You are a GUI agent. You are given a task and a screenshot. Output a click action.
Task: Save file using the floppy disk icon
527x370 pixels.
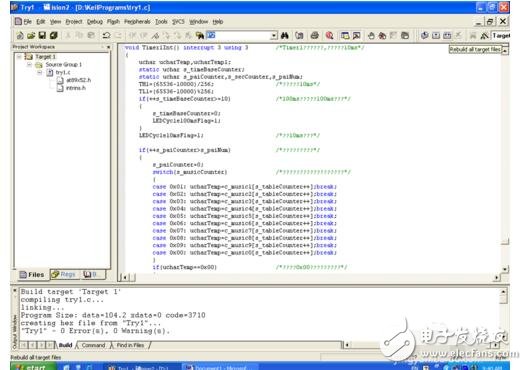tap(42, 35)
